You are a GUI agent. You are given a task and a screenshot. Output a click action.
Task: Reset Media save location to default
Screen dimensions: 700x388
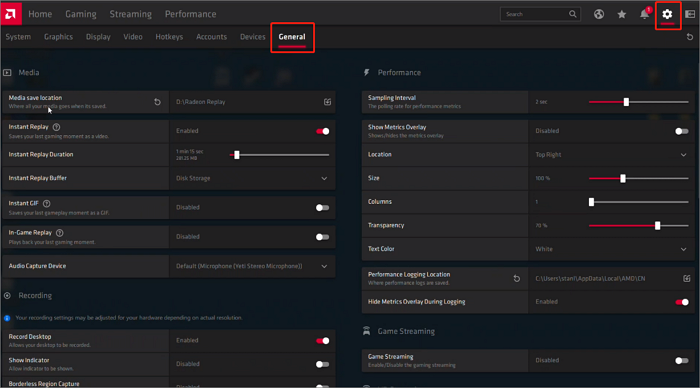click(x=157, y=102)
